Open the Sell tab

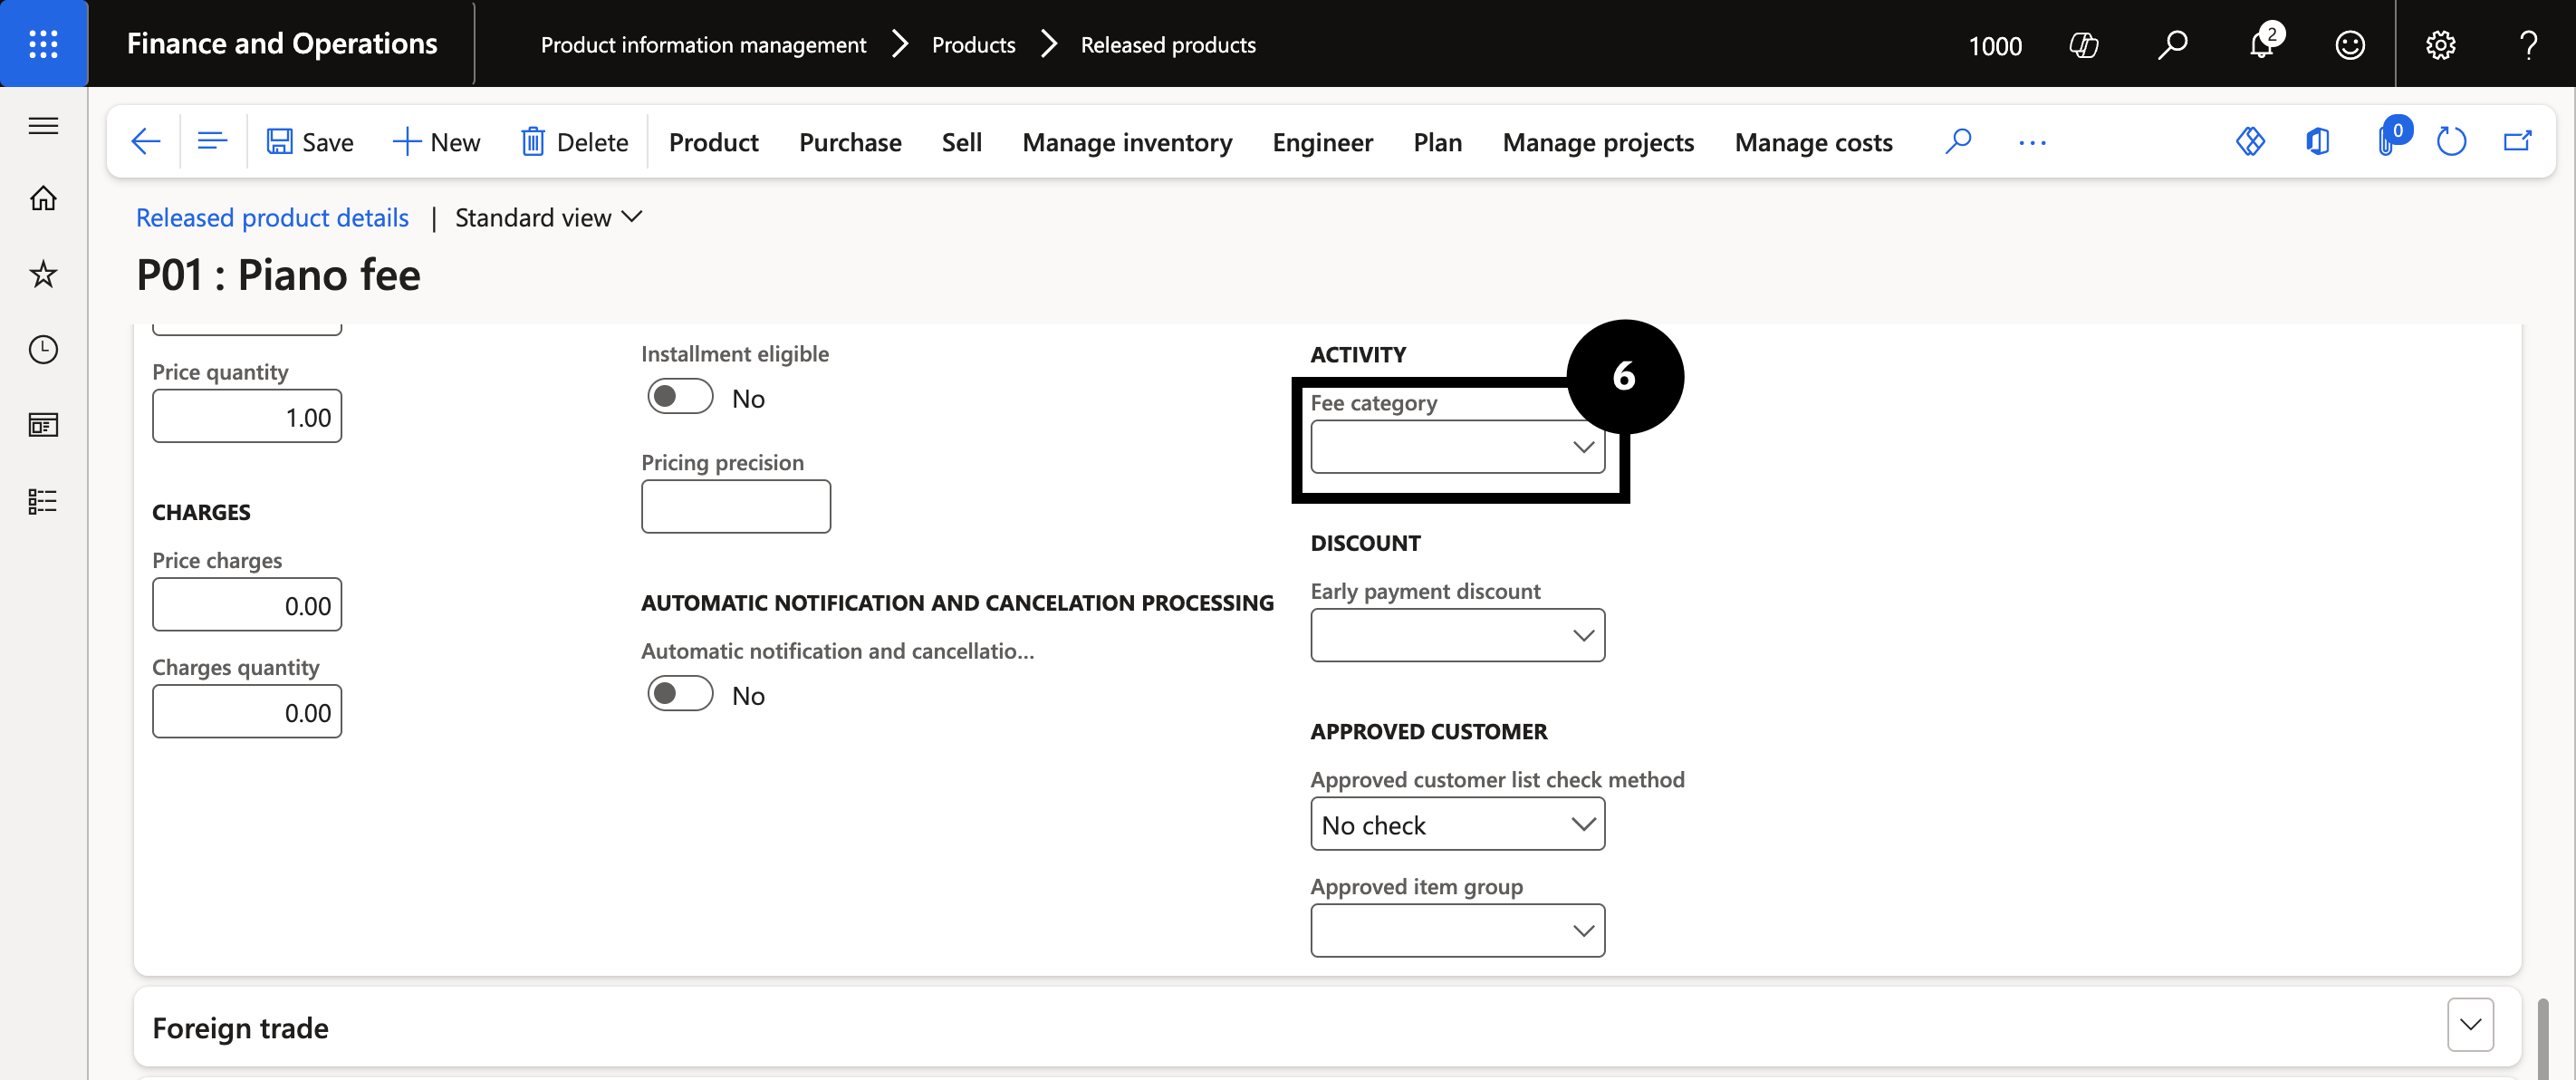pos(961,142)
